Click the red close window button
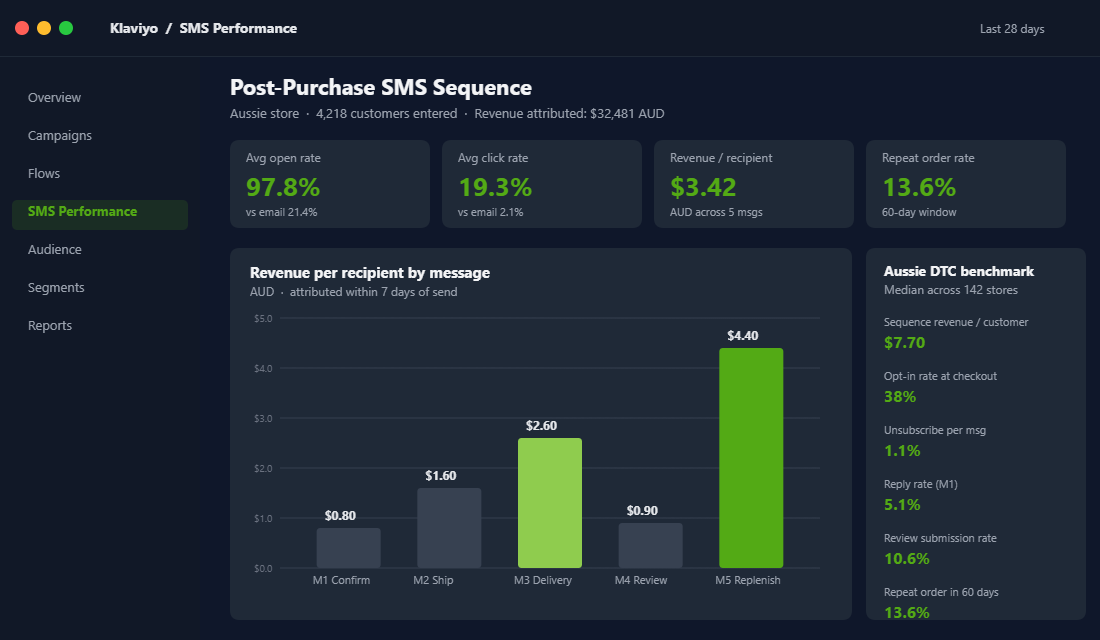The height and width of the screenshot is (640, 1100). (22, 28)
